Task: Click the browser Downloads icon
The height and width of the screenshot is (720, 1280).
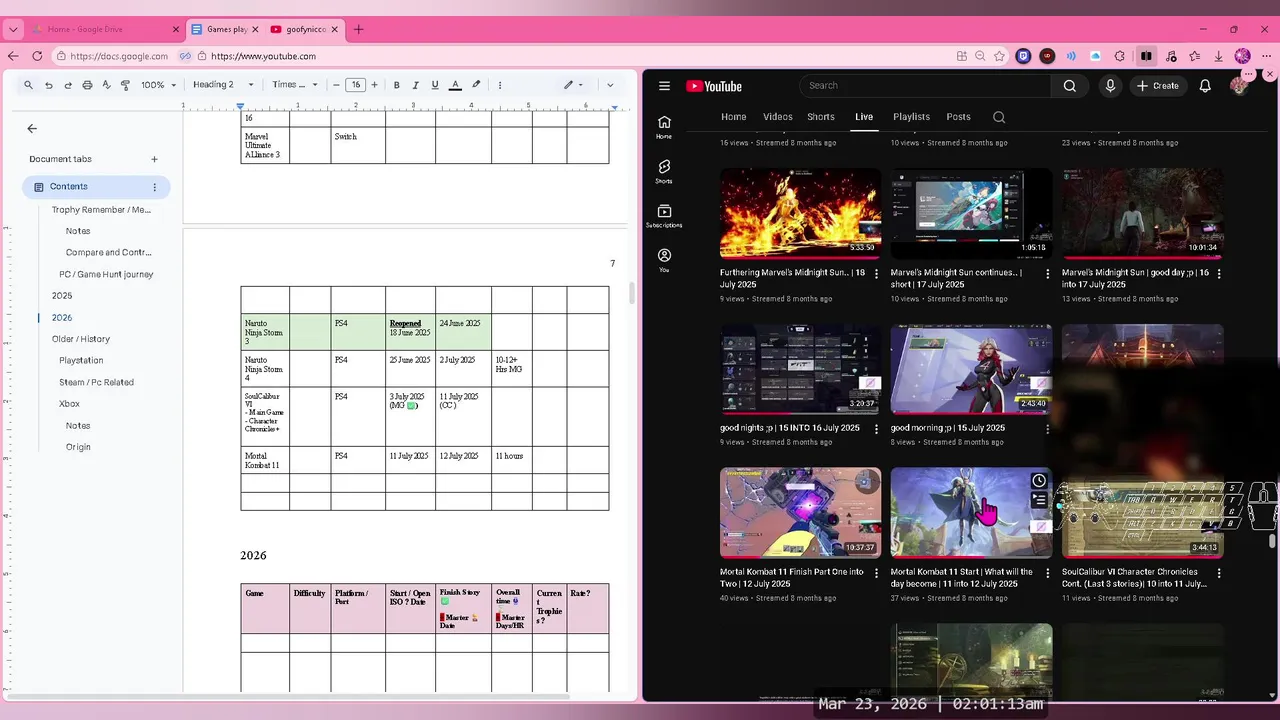Action: 1219,56
